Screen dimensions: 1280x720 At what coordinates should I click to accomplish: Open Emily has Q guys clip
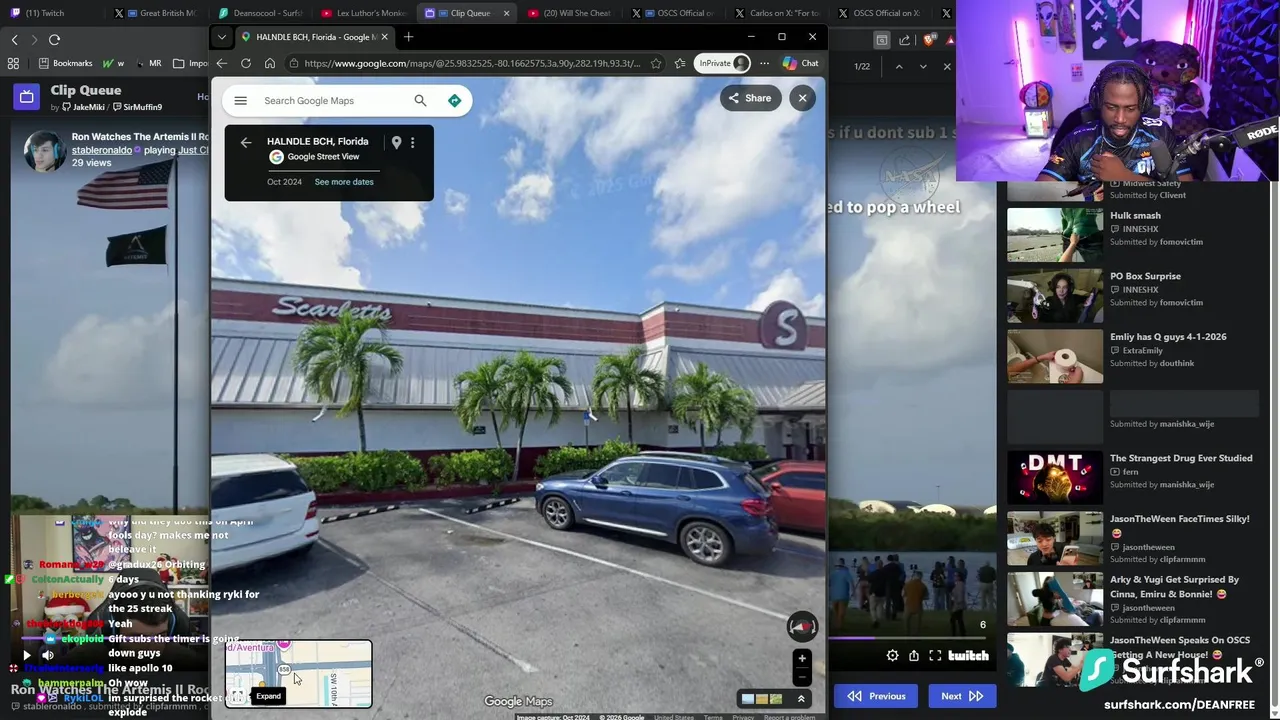pyautogui.click(x=1168, y=337)
